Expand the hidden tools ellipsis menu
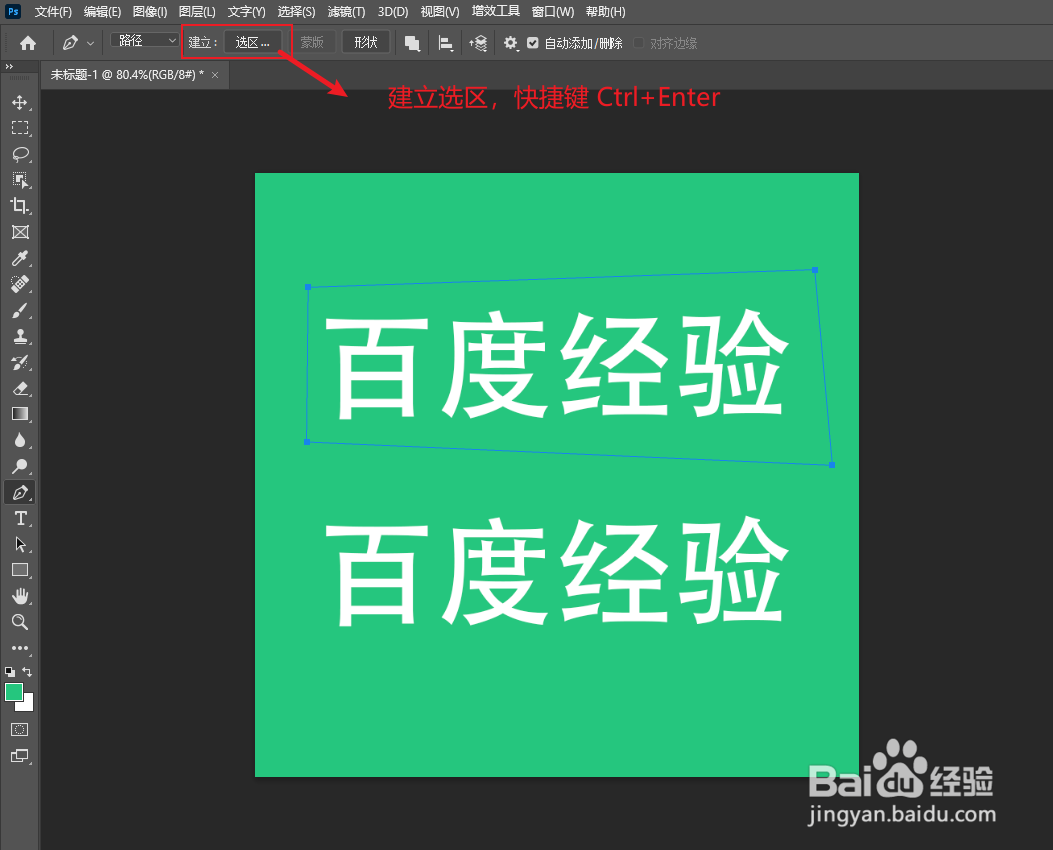The width and height of the screenshot is (1053, 850). [x=21, y=647]
